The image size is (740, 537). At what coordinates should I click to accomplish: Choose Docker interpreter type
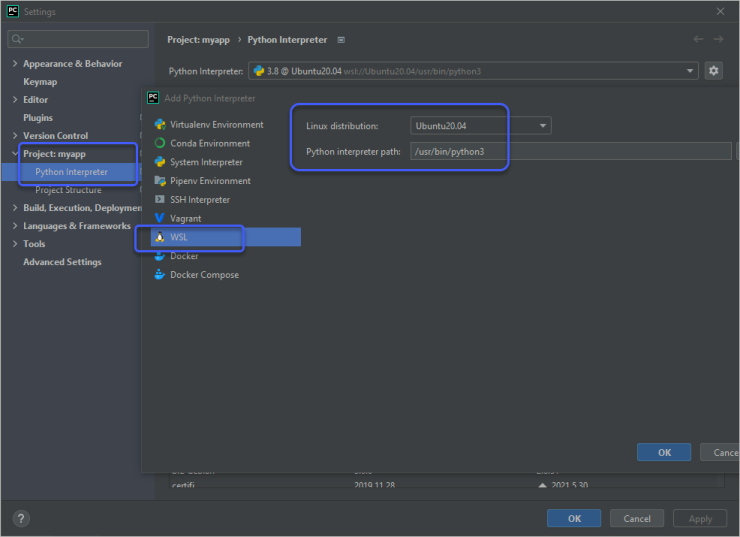184,256
